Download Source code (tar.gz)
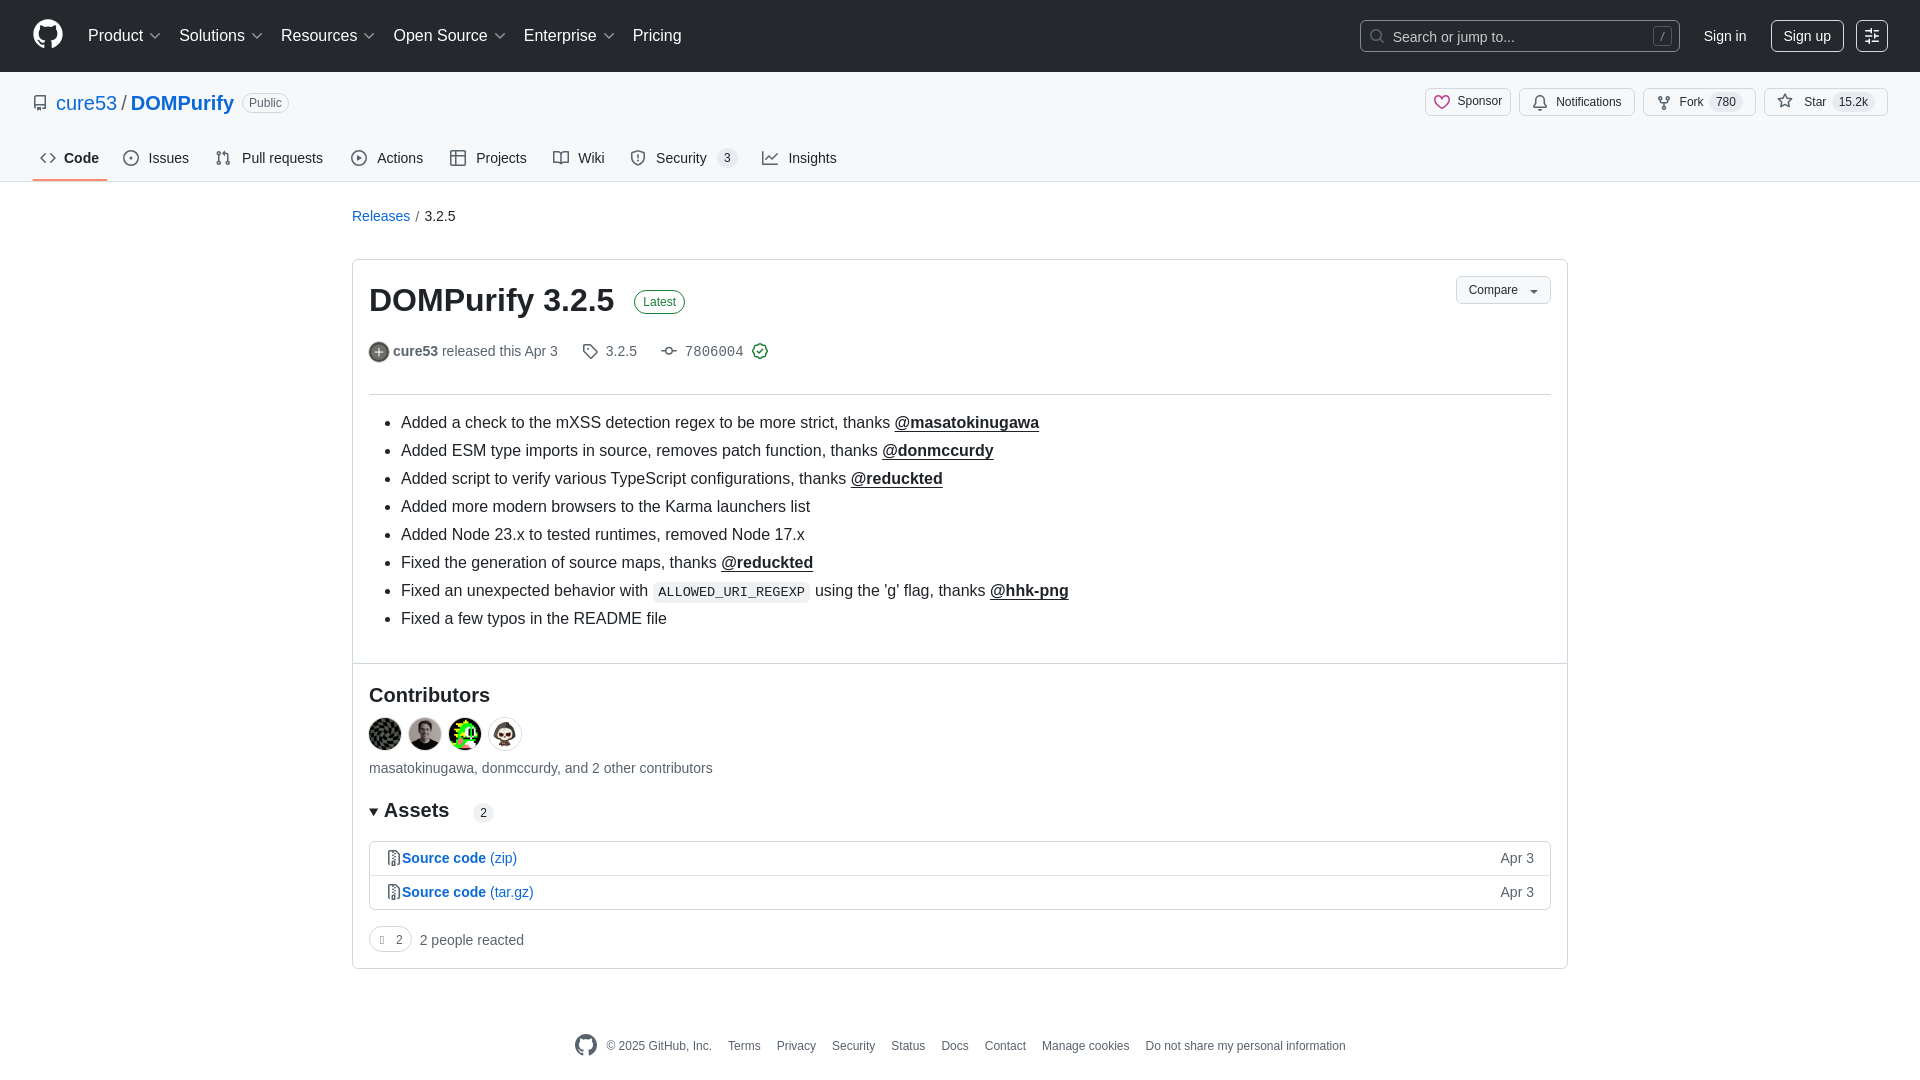 click(x=467, y=892)
